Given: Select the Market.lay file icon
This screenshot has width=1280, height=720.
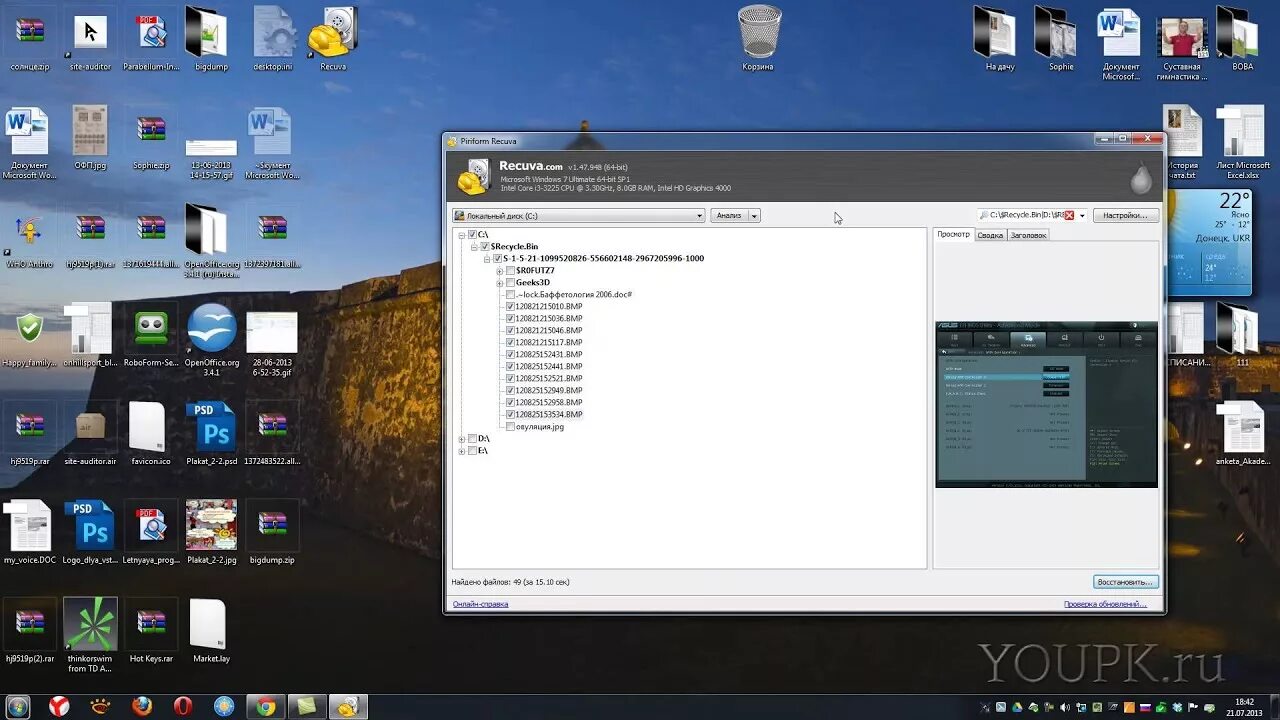Looking at the screenshot, I should click(211, 630).
